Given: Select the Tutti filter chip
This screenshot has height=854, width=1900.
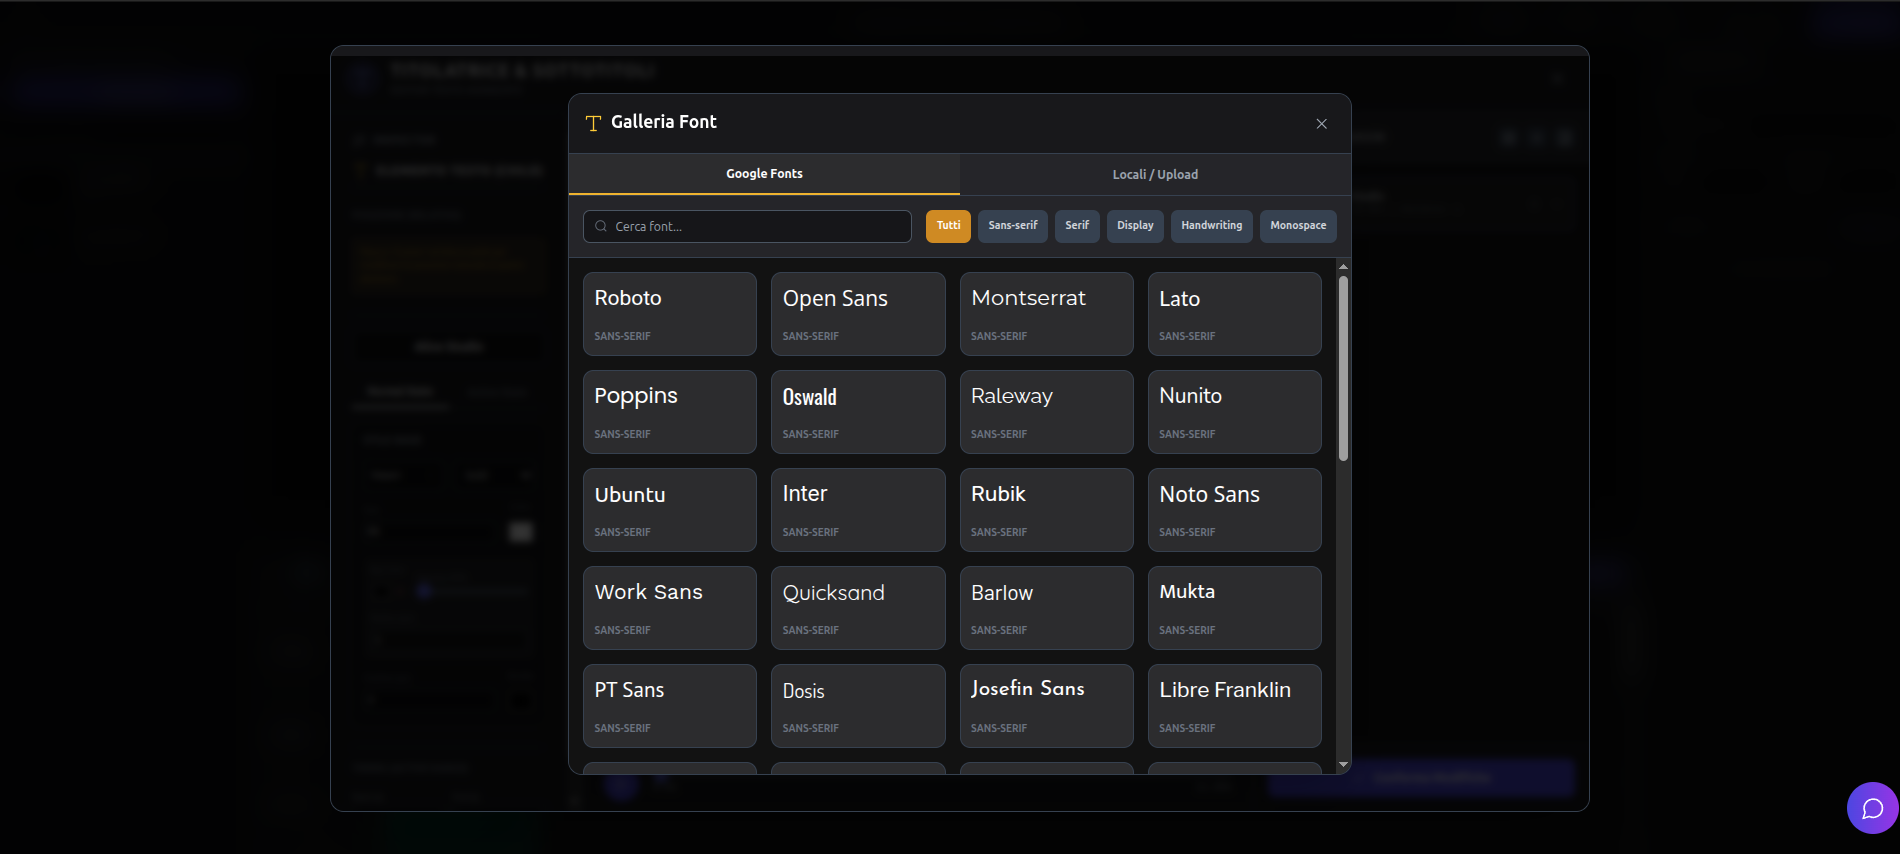Looking at the screenshot, I should point(947,226).
